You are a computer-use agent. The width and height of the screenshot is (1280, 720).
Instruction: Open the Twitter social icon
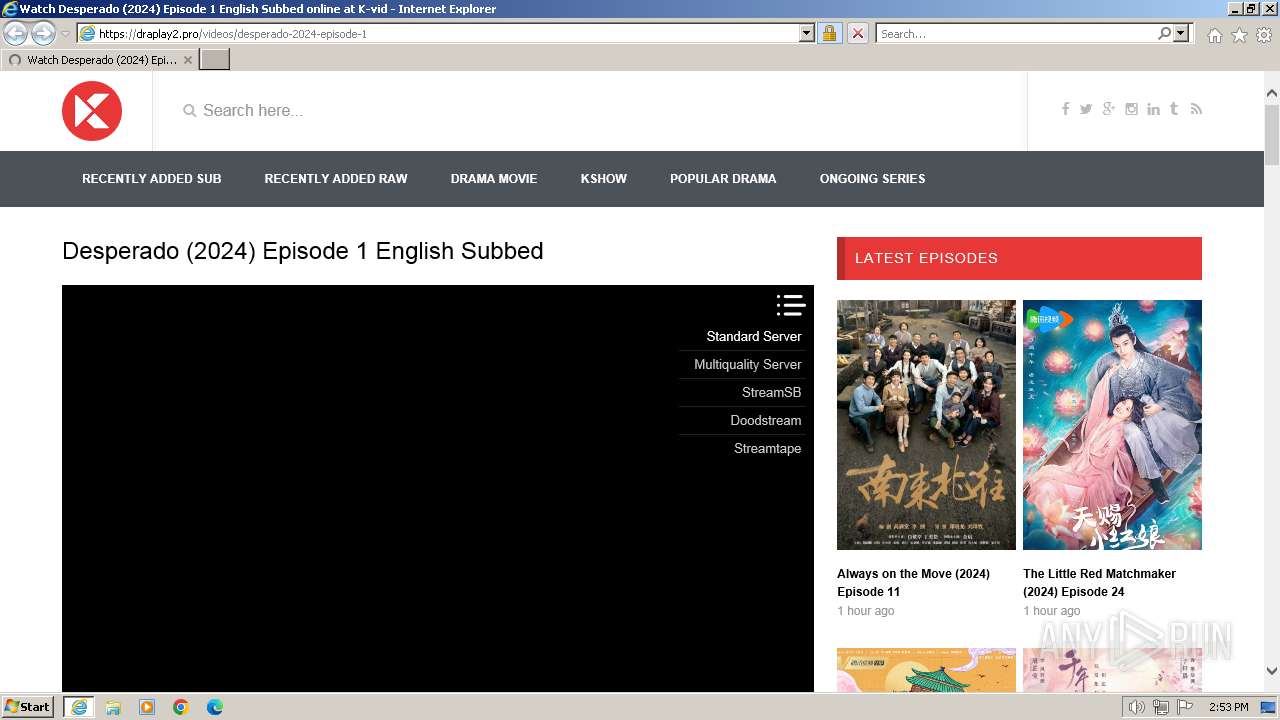click(x=1086, y=109)
